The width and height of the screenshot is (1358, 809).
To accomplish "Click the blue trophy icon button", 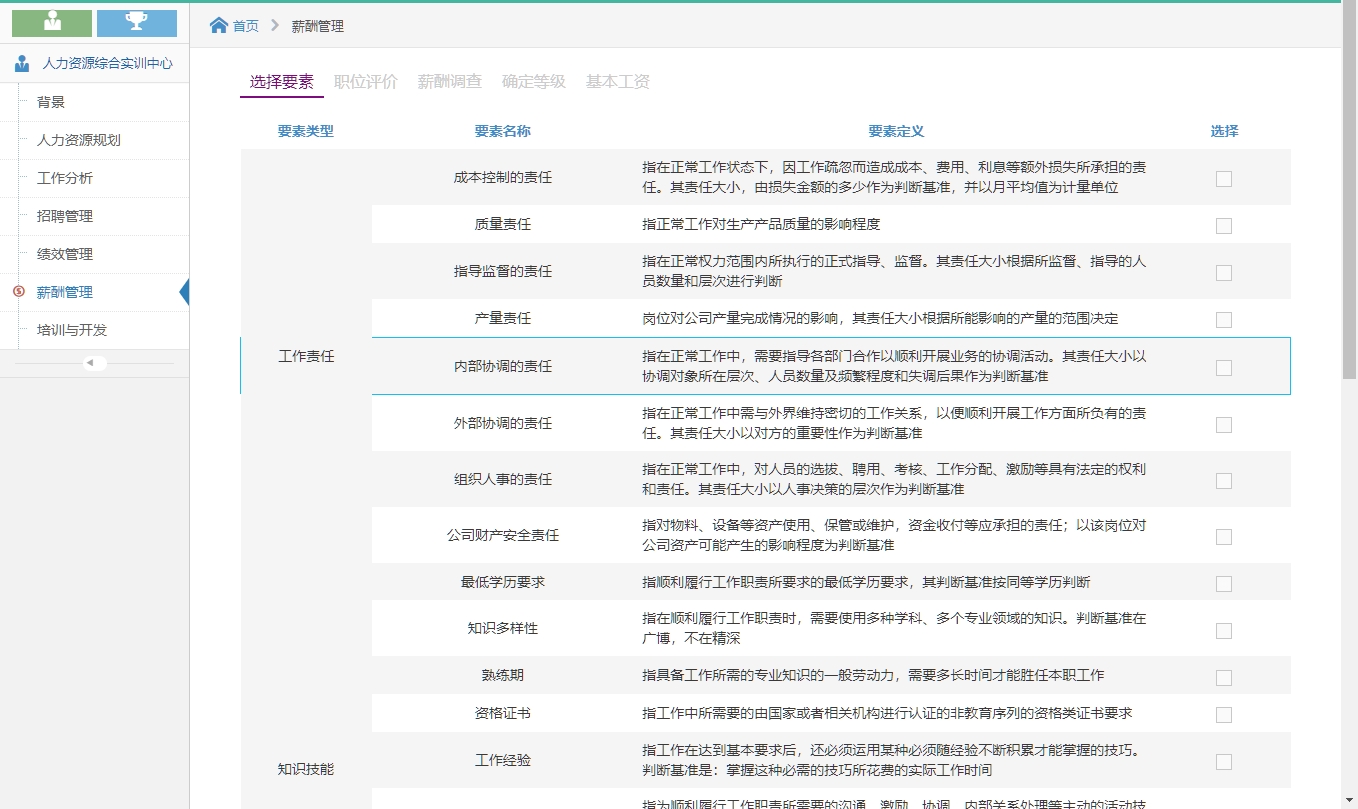I will click(x=137, y=23).
